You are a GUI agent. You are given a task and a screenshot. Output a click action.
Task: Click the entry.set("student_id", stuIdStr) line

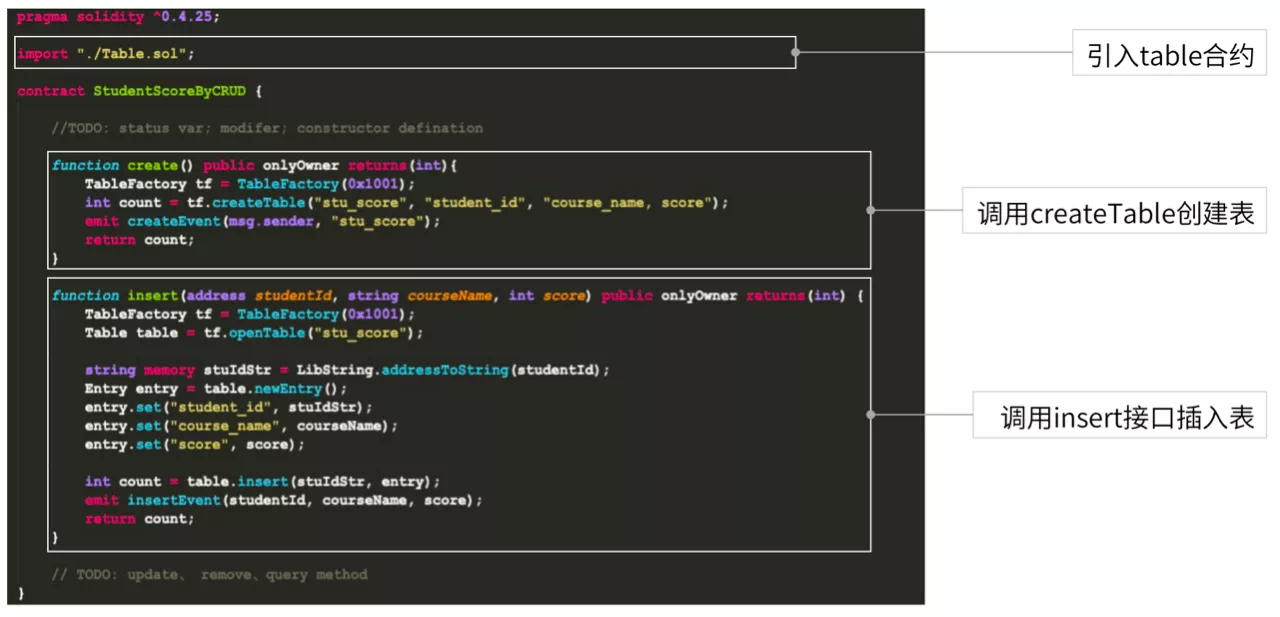[x=228, y=408]
